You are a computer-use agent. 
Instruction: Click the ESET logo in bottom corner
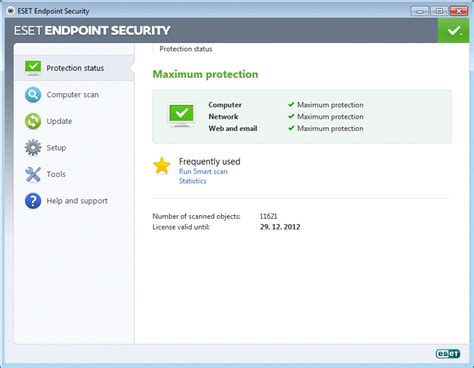click(x=448, y=354)
